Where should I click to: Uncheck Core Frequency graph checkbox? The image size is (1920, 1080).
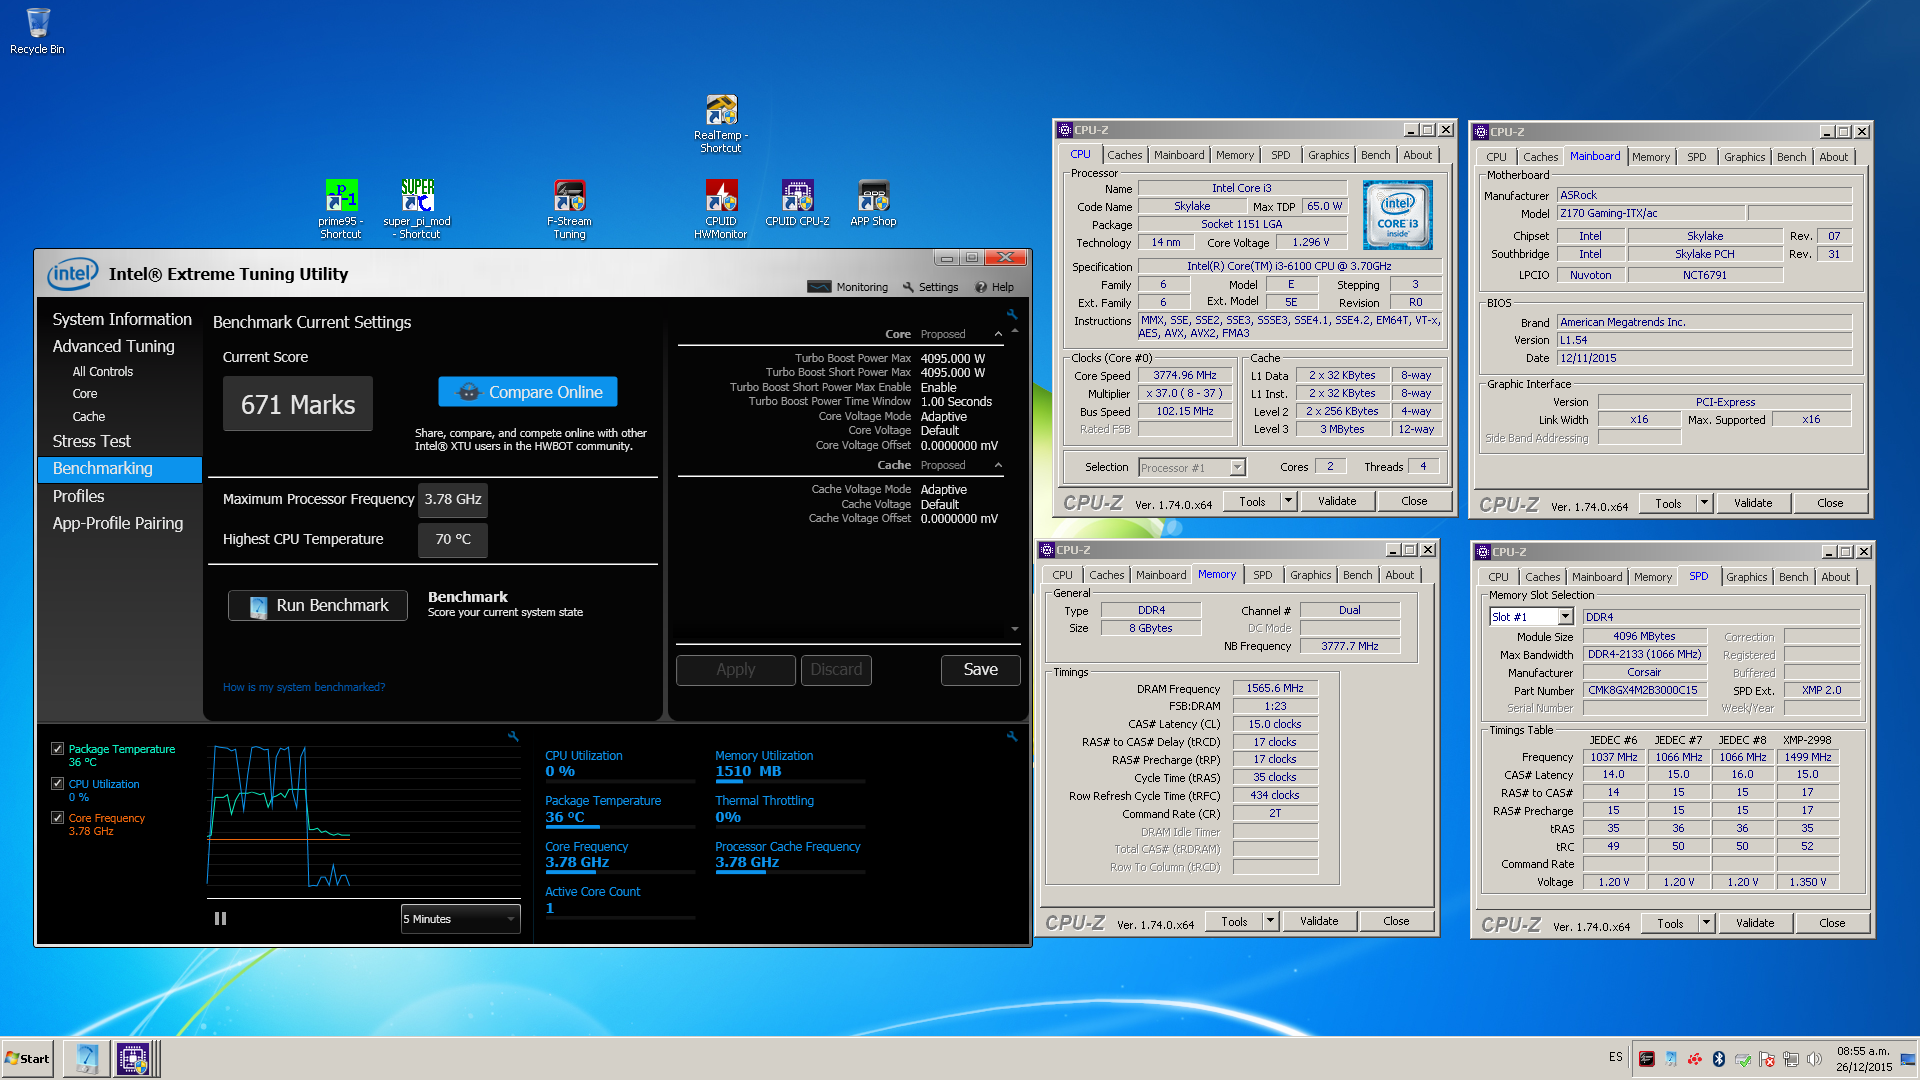point(58,817)
